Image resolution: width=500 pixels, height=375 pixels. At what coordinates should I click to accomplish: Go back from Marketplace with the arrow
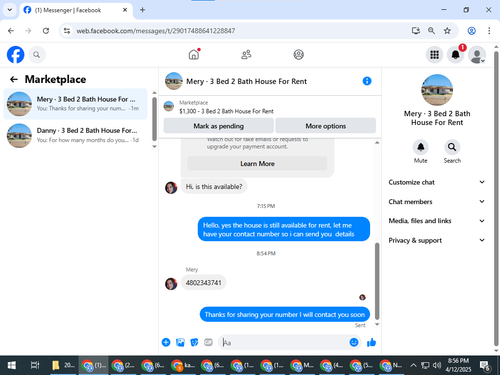click(x=14, y=79)
